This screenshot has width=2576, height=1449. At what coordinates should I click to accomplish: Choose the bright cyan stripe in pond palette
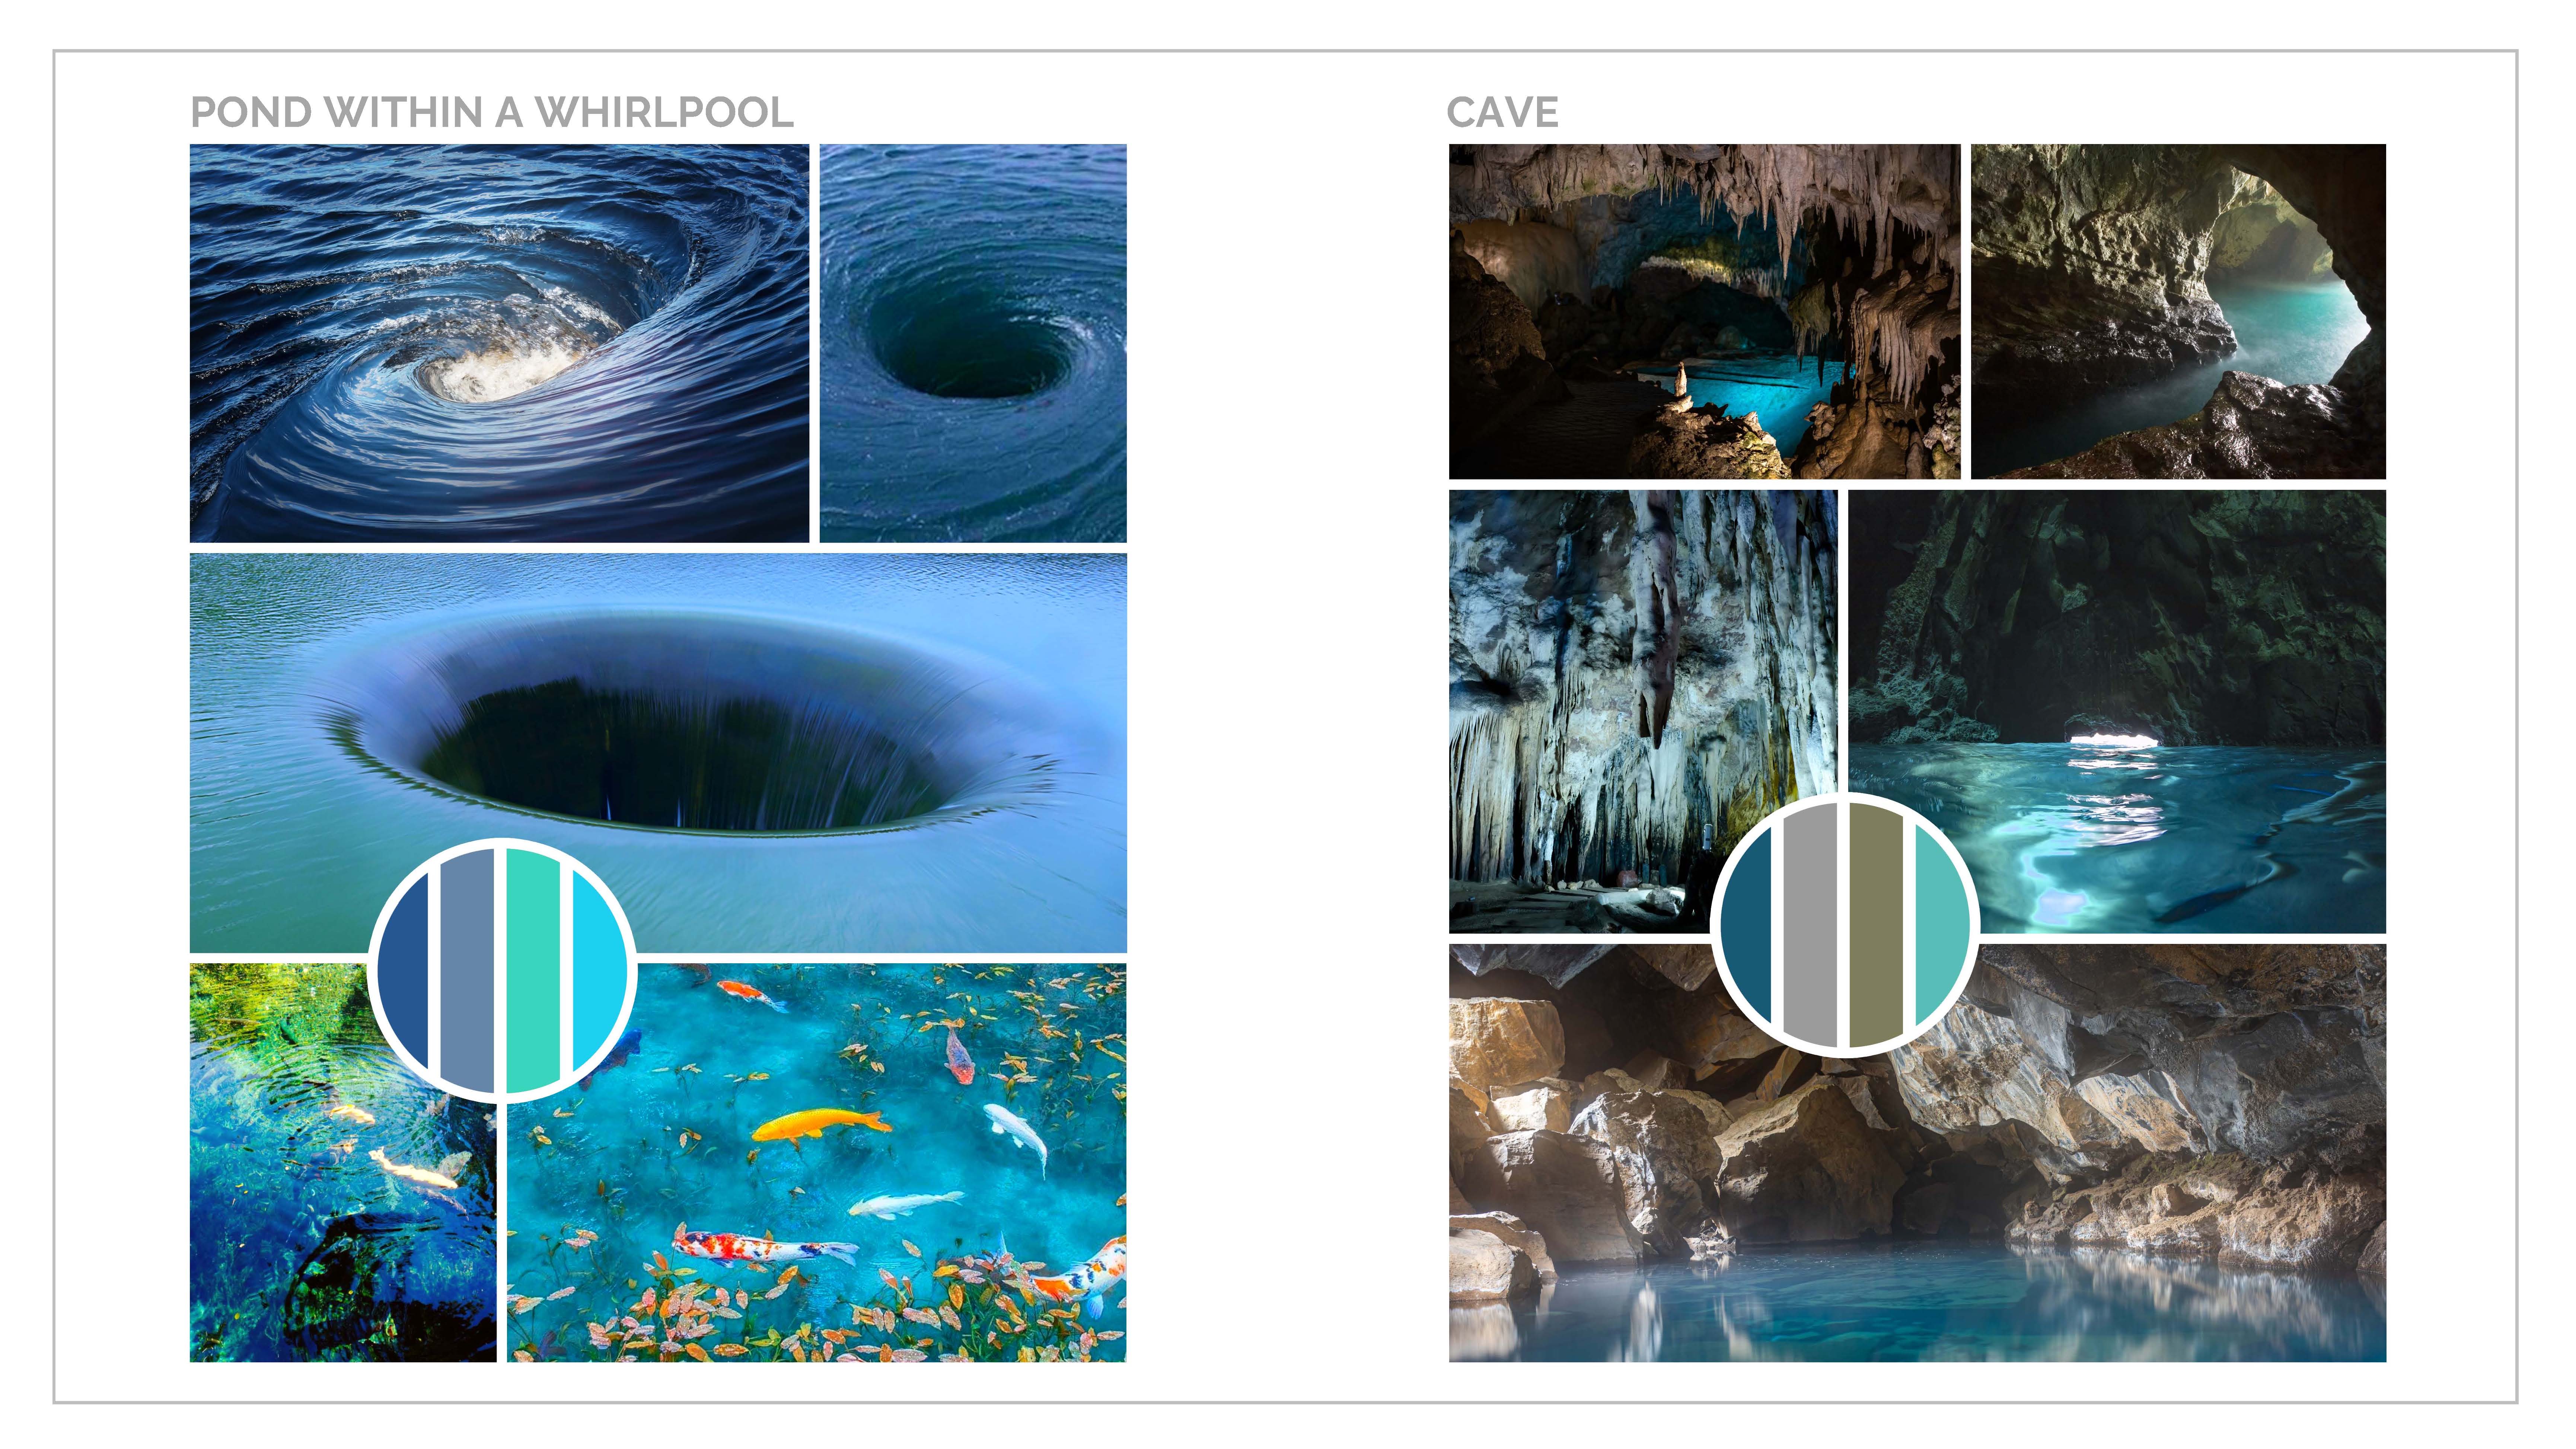(598, 970)
